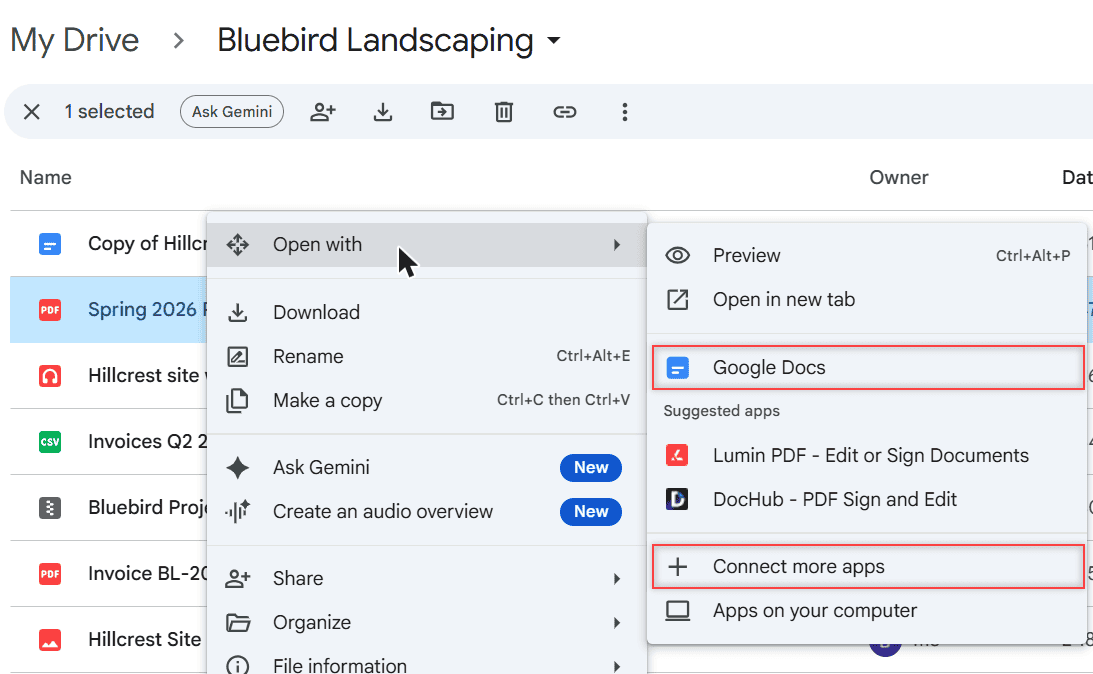This screenshot has width=1093, height=674.
Task: Click the Open with move icon
Action: pyautogui.click(x=238, y=245)
